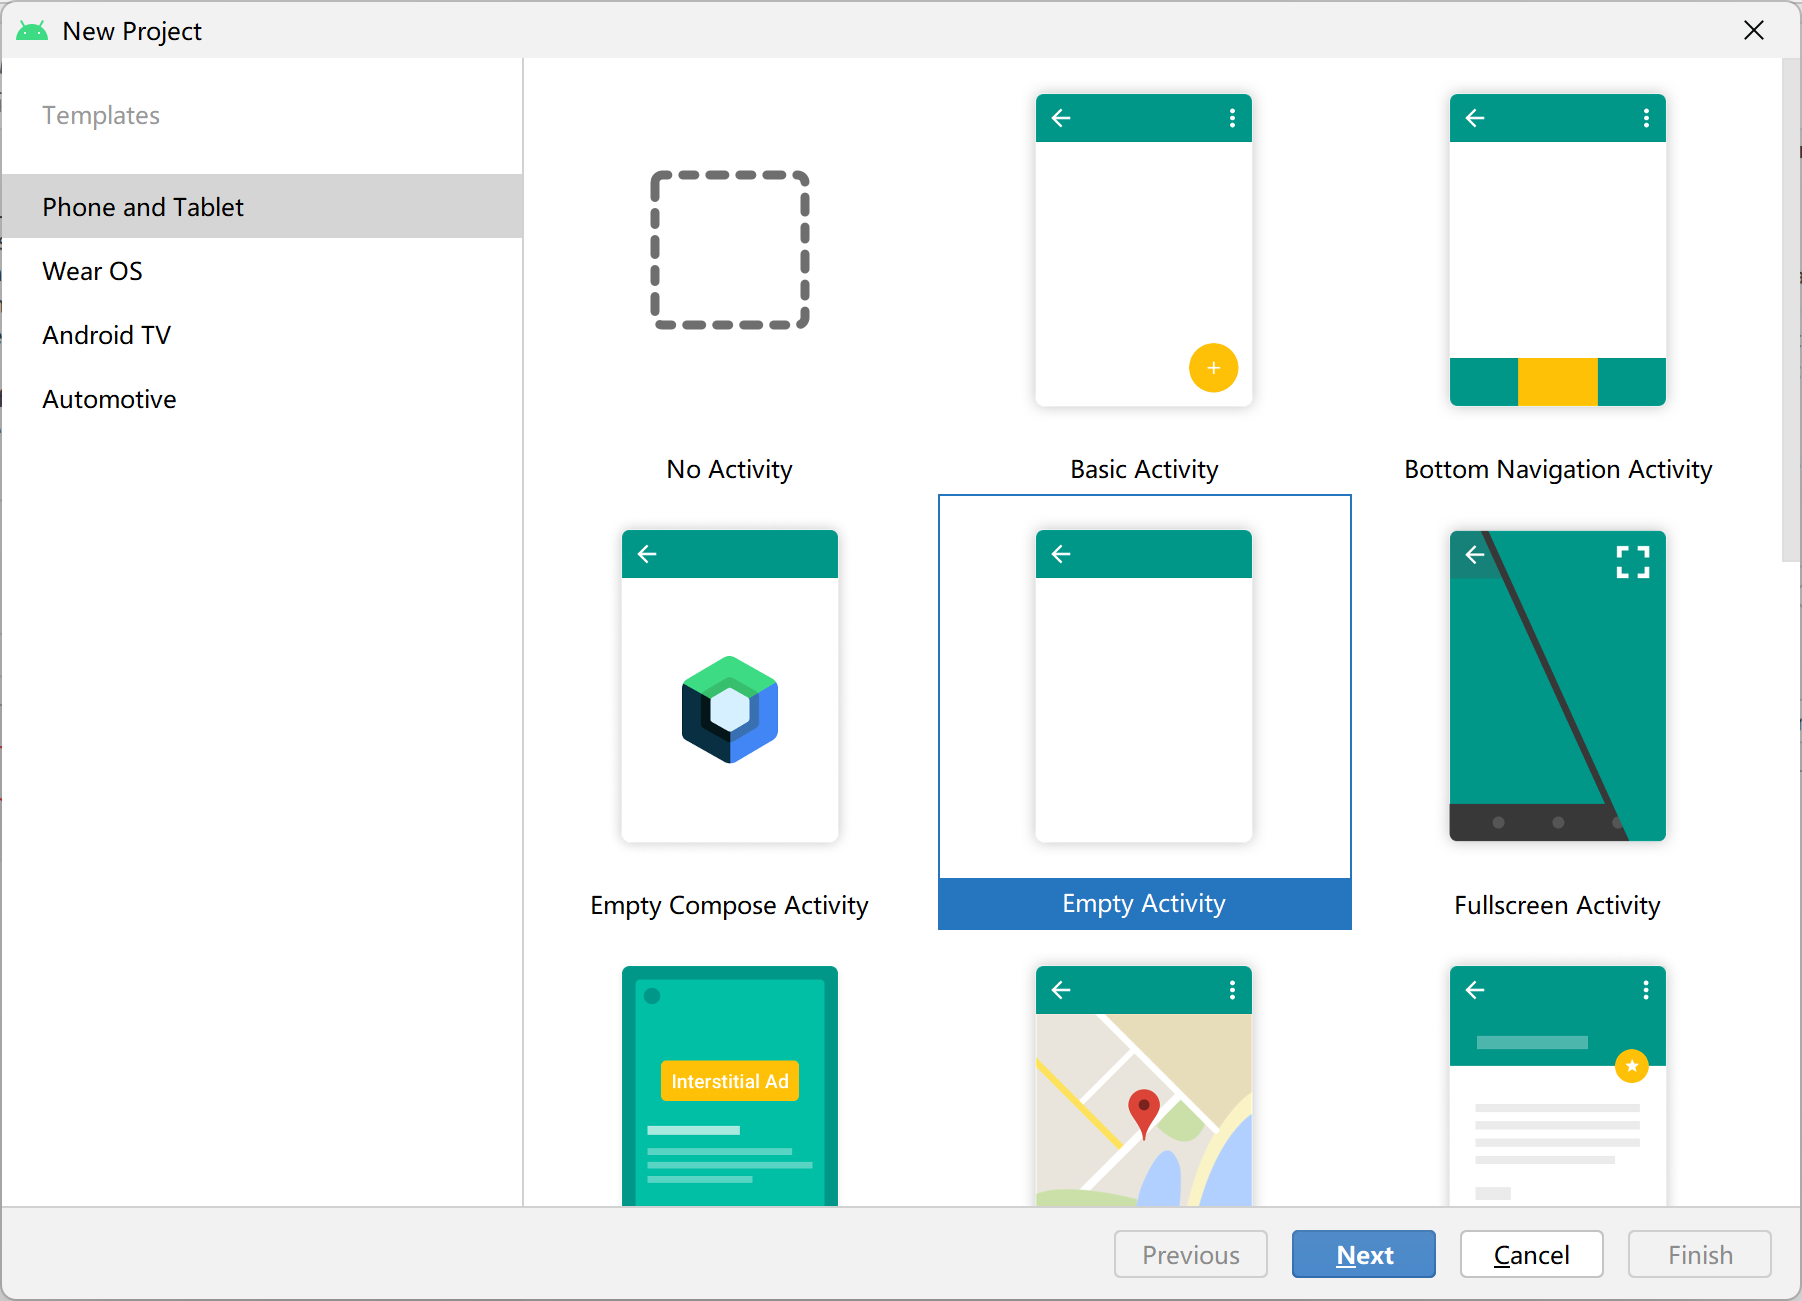Click the Next button
Image resolution: width=1802 pixels, height=1301 pixels.
1364,1254
